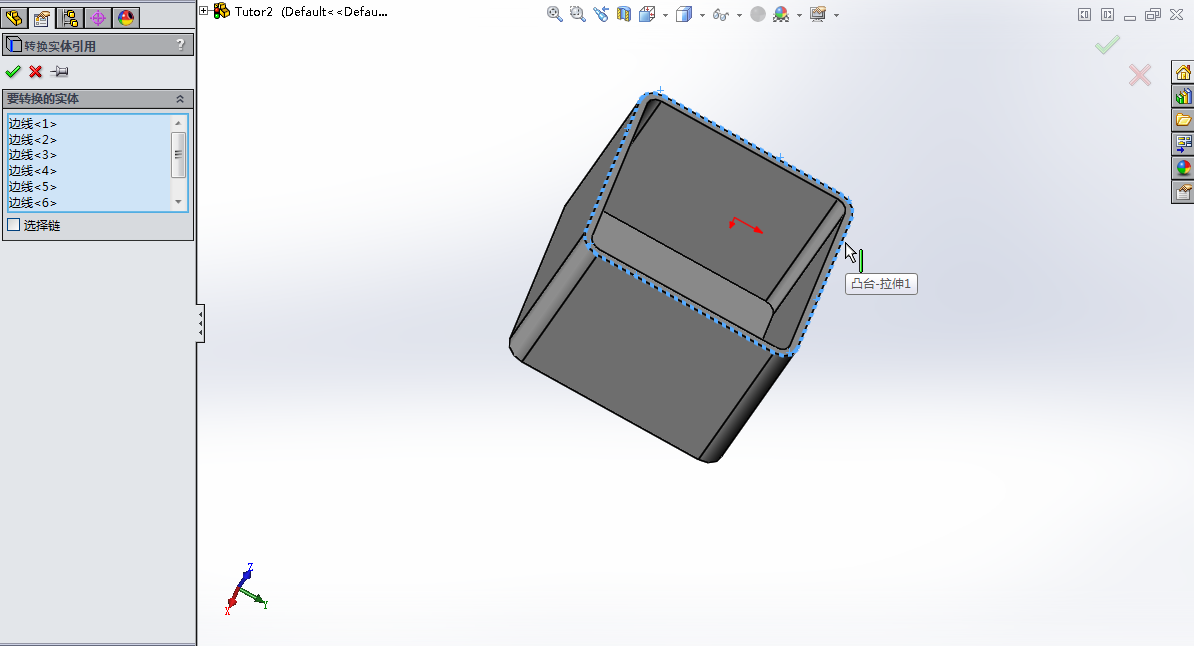The width and height of the screenshot is (1194, 646).
Task: Click the Hide/Show Items glasses icon
Action: click(720, 14)
